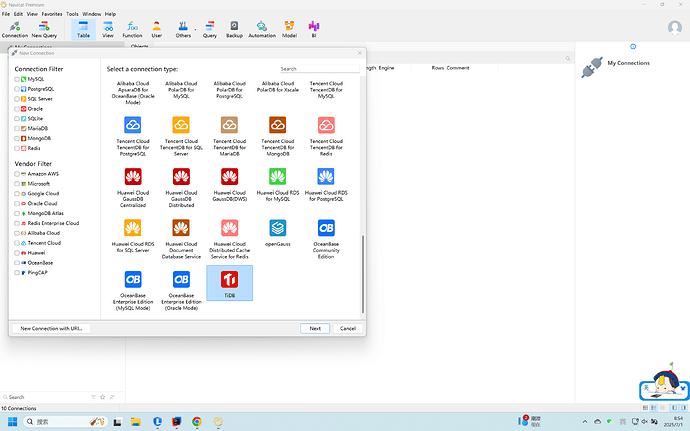The image size is (690, 431).
Task: Open File Explorer from the taskbar
Action: (x=136, y=422)
